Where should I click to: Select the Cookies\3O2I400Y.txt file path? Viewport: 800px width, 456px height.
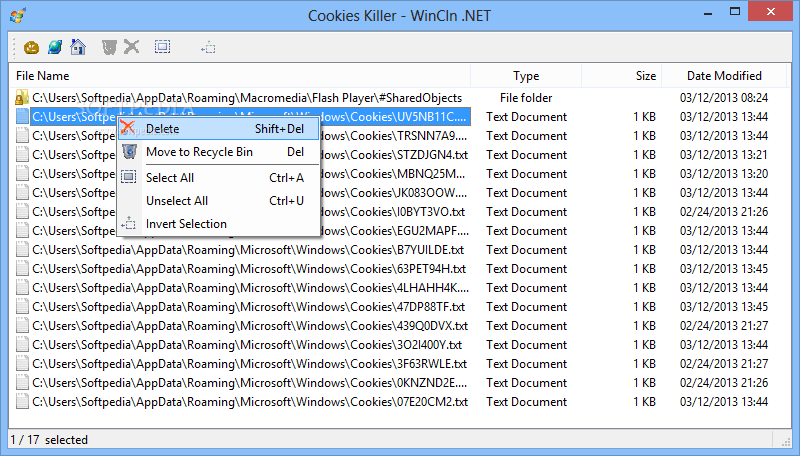(247, 345)
